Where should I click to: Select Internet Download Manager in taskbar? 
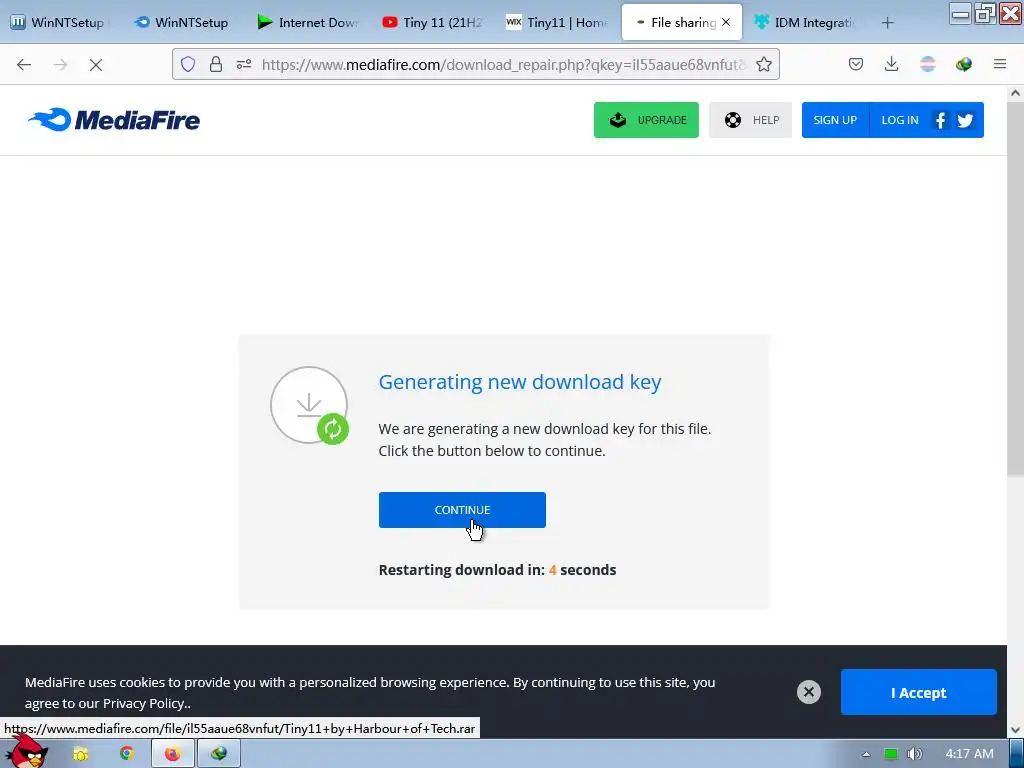[219, 754]
